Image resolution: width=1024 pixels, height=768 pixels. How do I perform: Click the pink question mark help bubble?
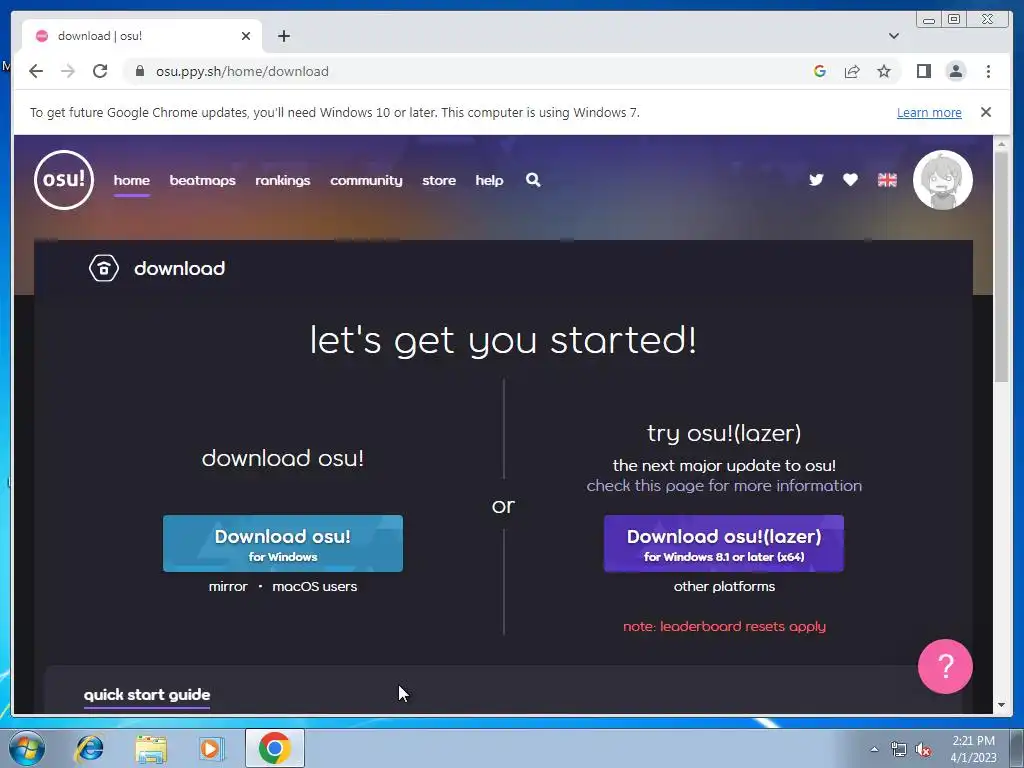pos(945,666)
